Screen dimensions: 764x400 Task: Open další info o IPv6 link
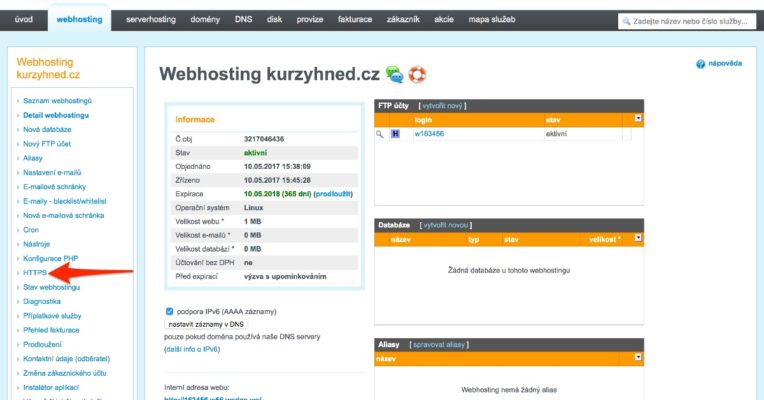[x=192, y=349]
